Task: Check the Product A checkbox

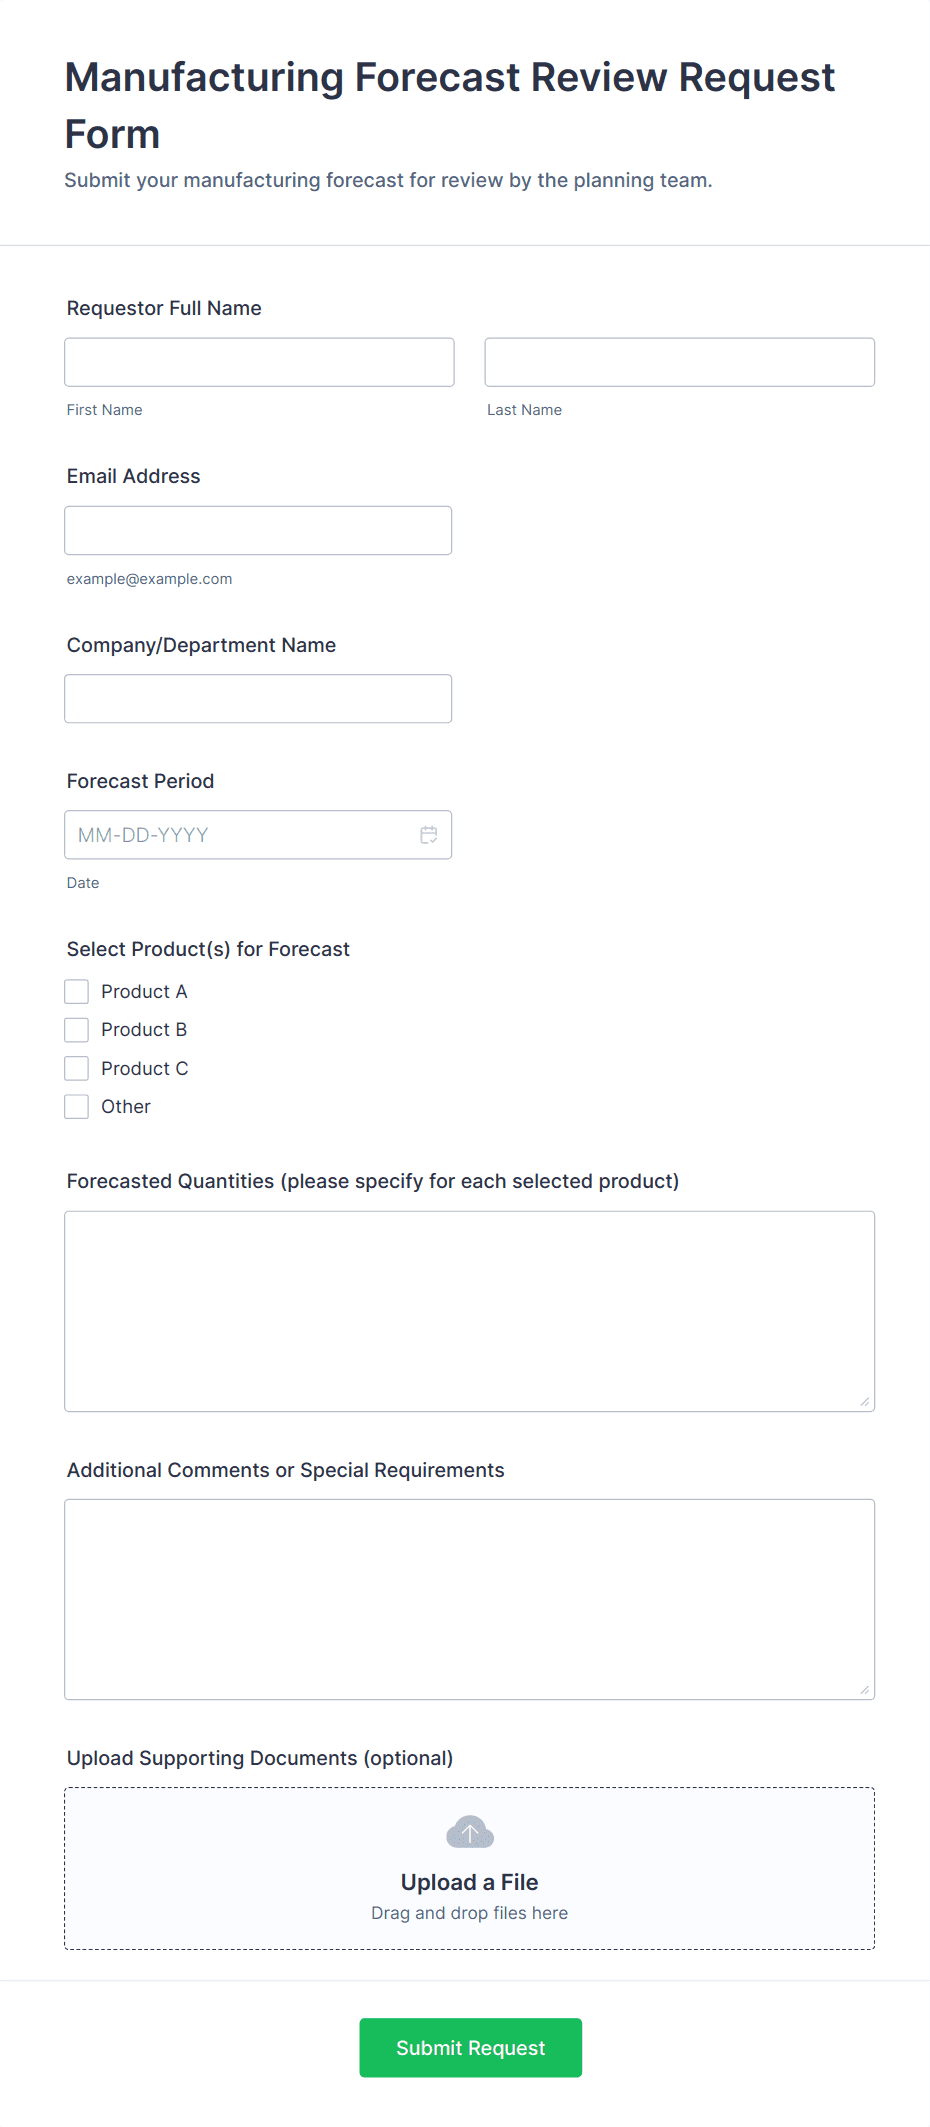Action: tap(77, 992)
